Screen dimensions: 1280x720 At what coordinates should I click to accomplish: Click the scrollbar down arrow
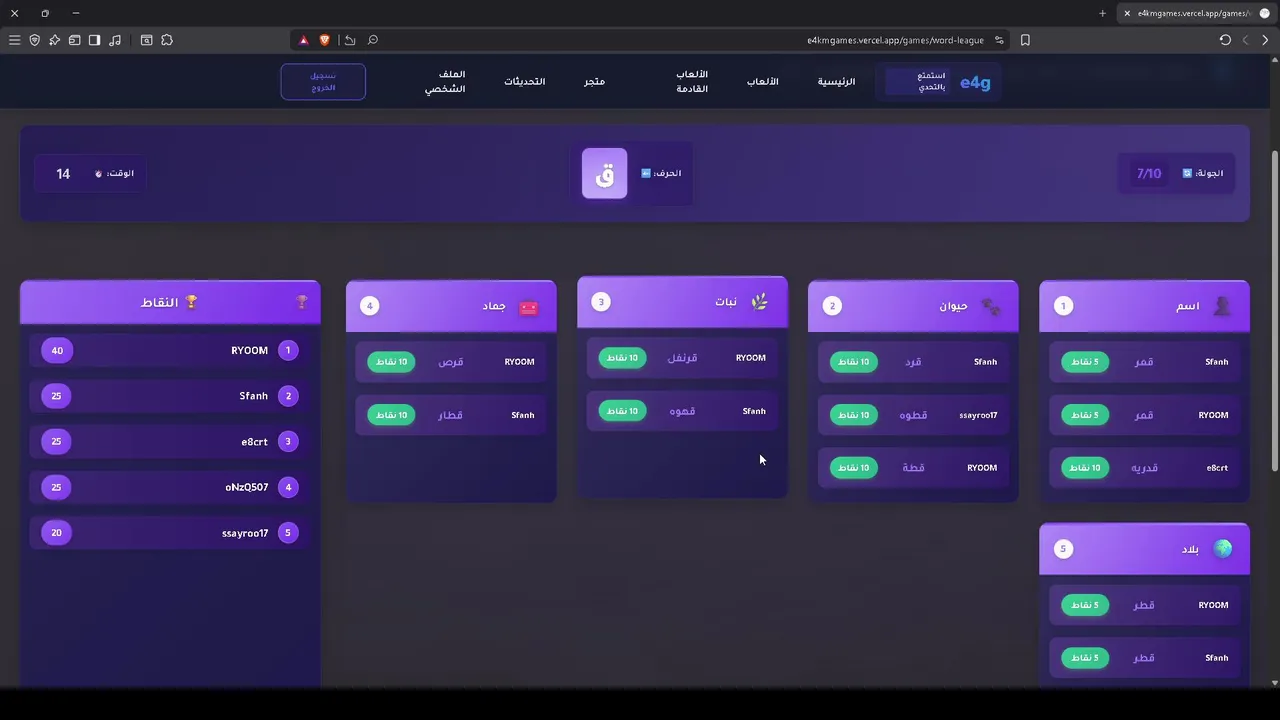pos(1274,683)
